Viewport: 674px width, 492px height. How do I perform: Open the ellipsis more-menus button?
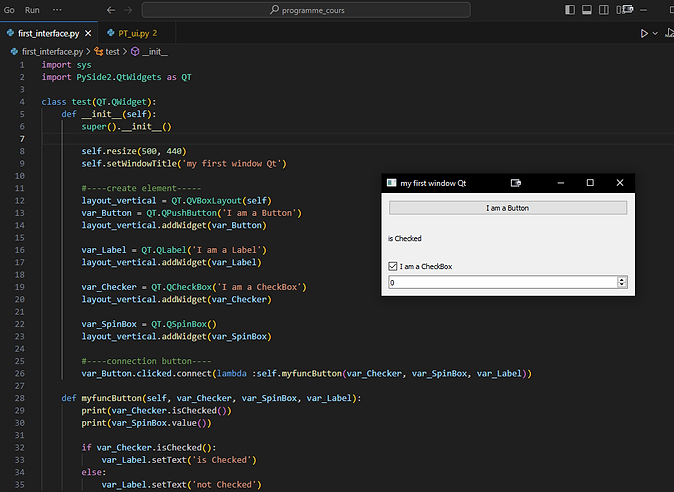pos(57,9)
